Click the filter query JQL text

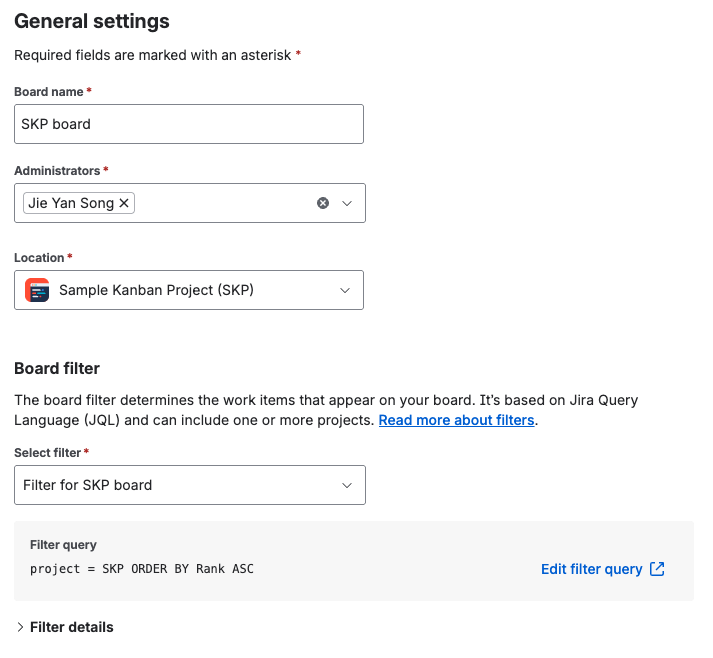(142, 569)
